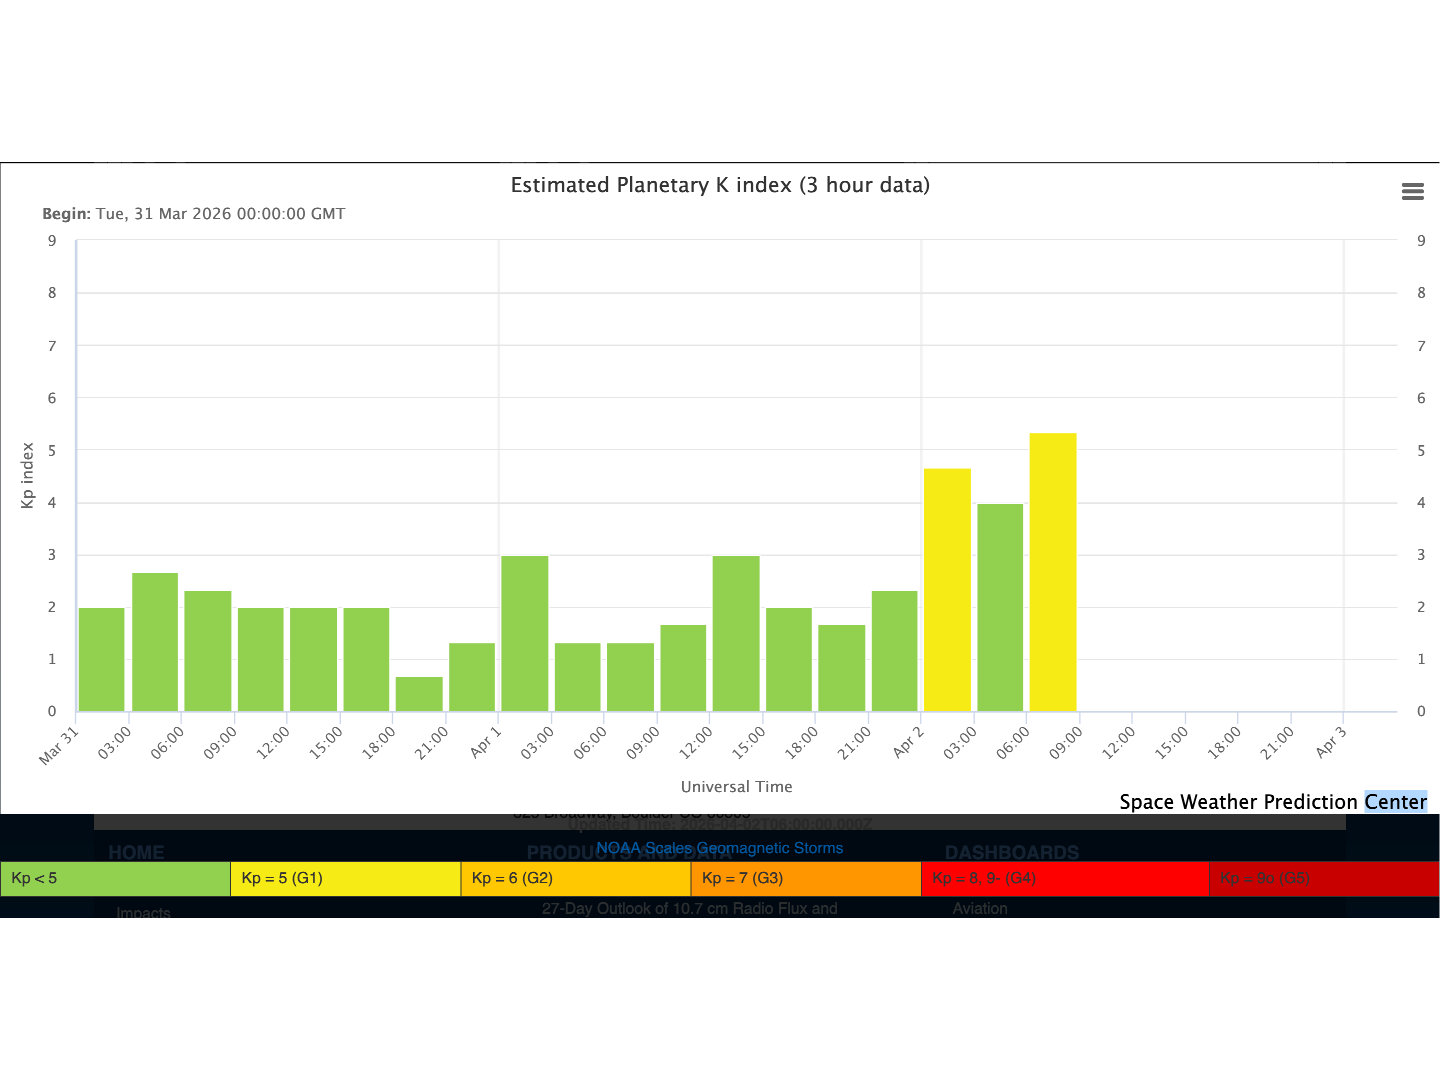Screen dimensions: 1440x1080
Task: Click the Aviation link
Action: (979, 909)
